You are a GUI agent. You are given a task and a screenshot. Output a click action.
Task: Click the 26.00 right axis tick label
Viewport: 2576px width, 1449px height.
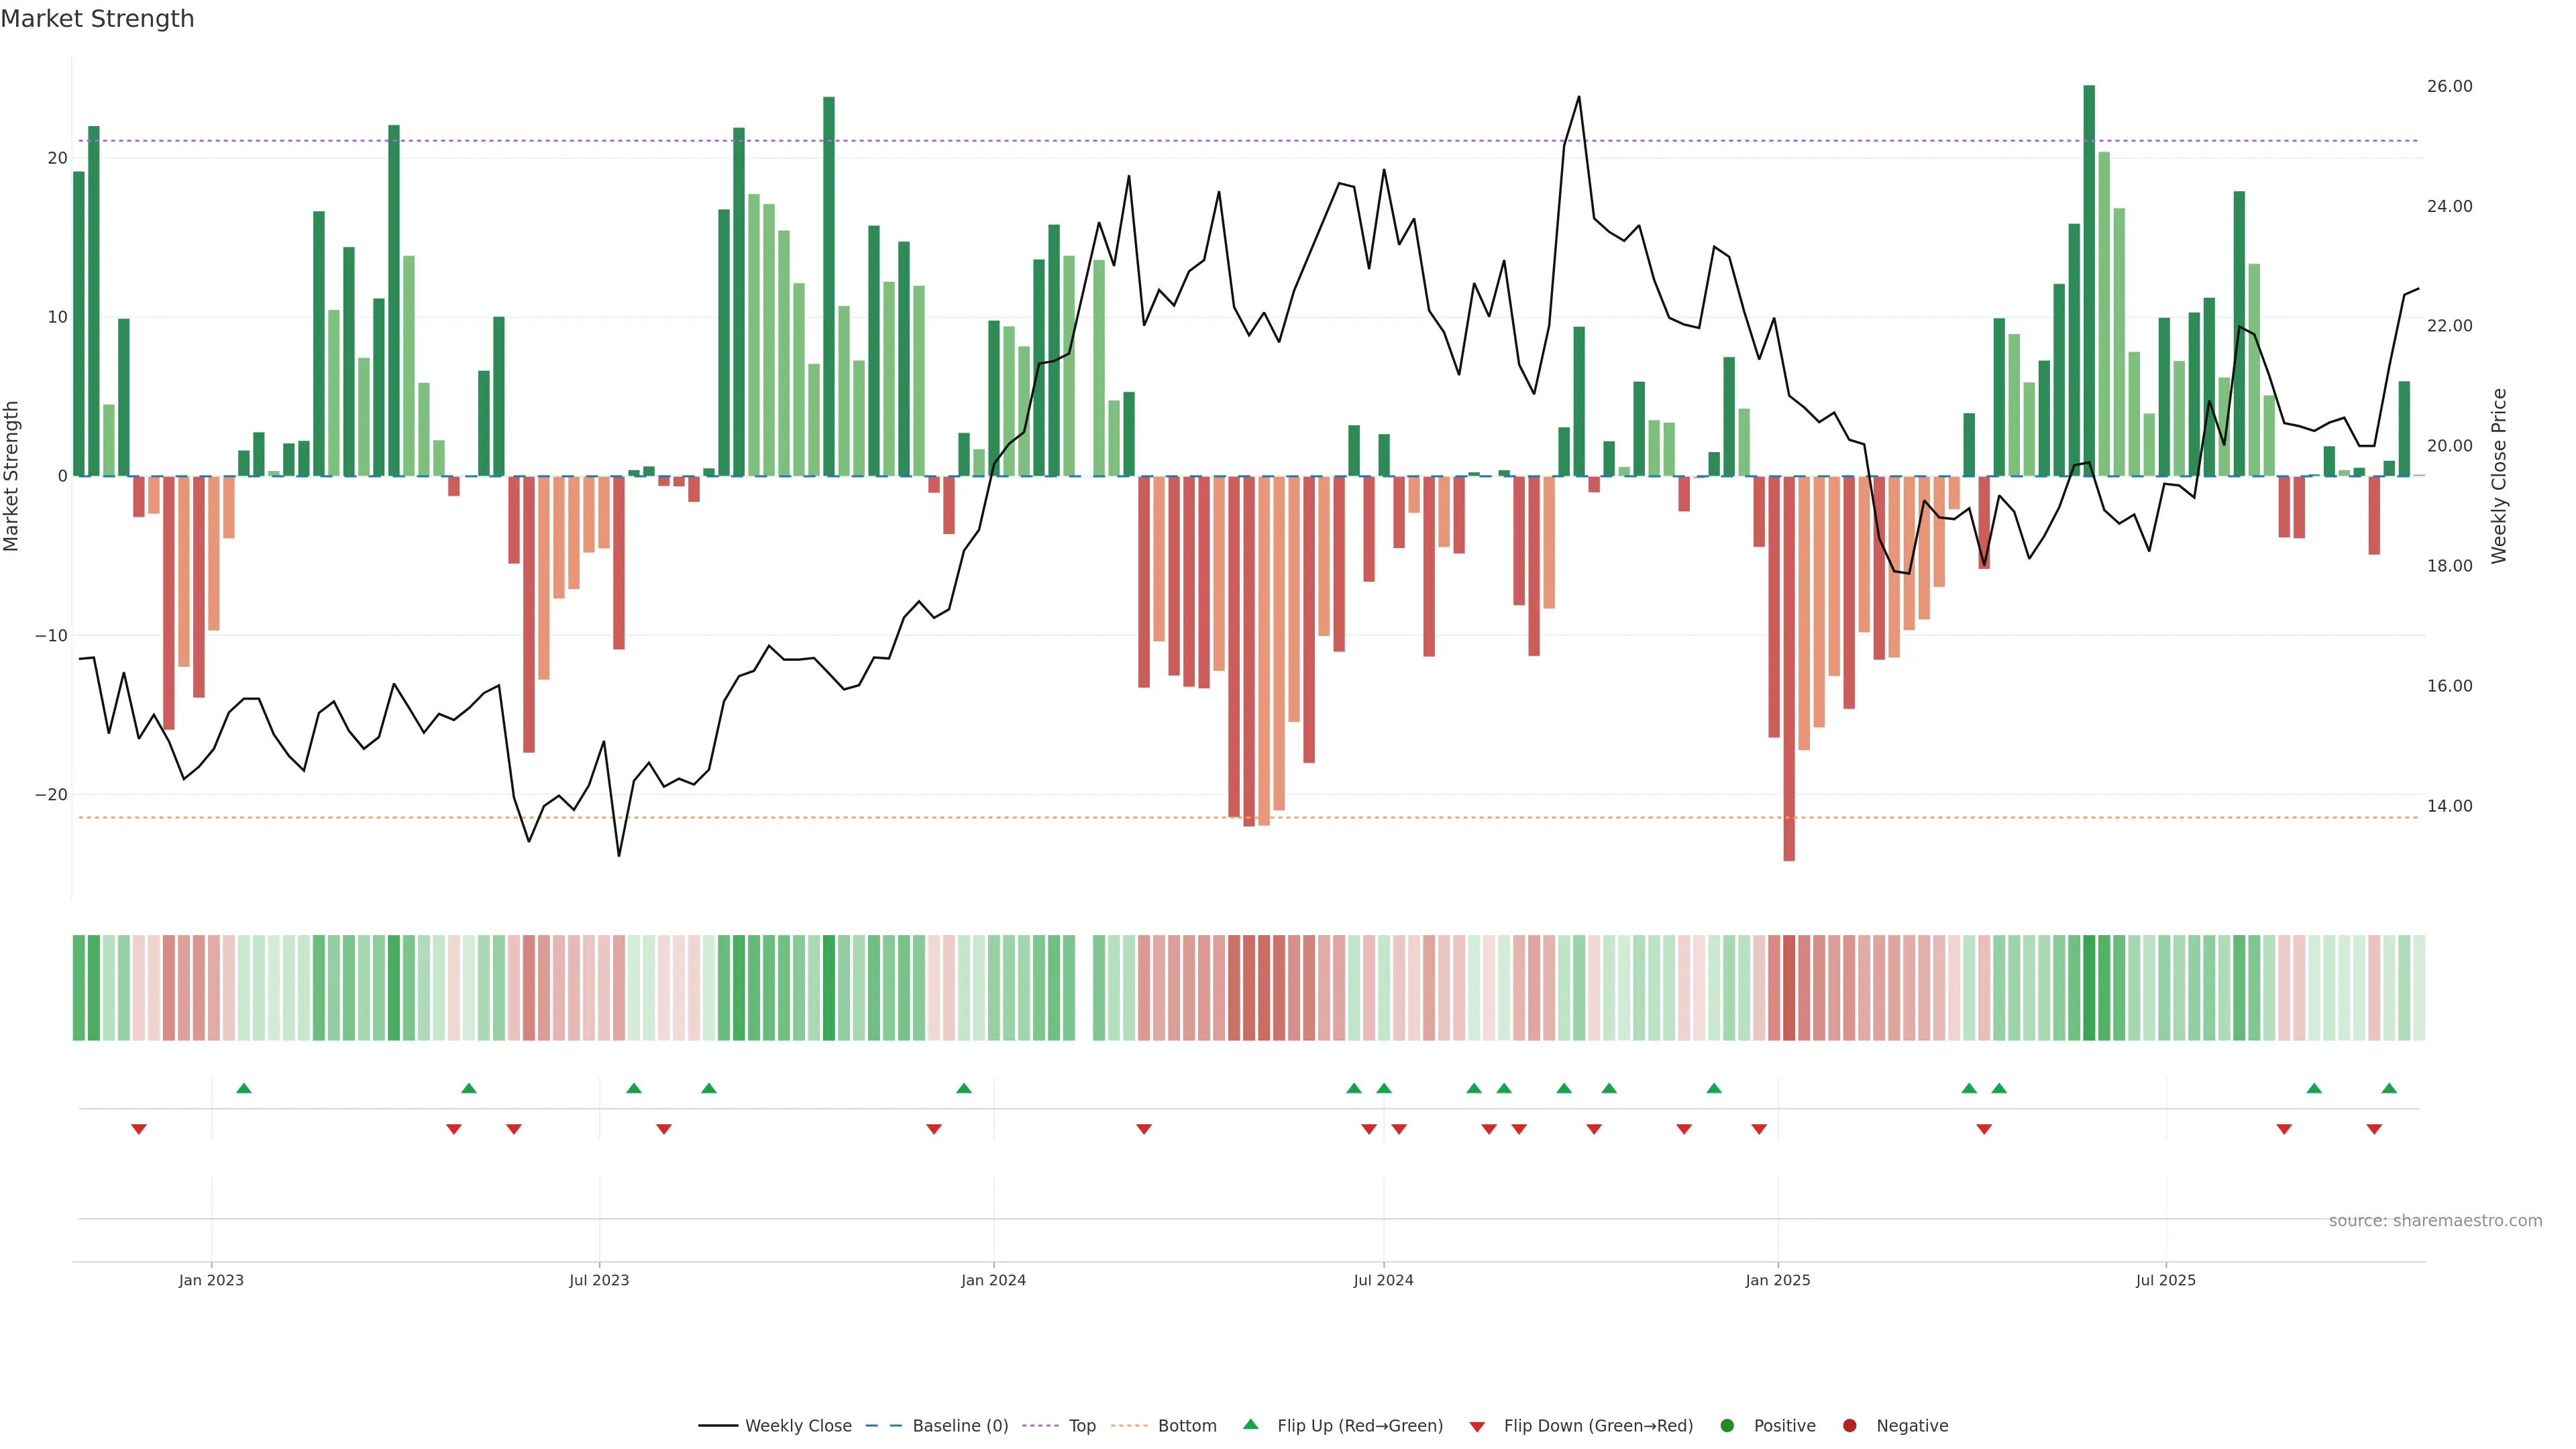pos(2449,86)
